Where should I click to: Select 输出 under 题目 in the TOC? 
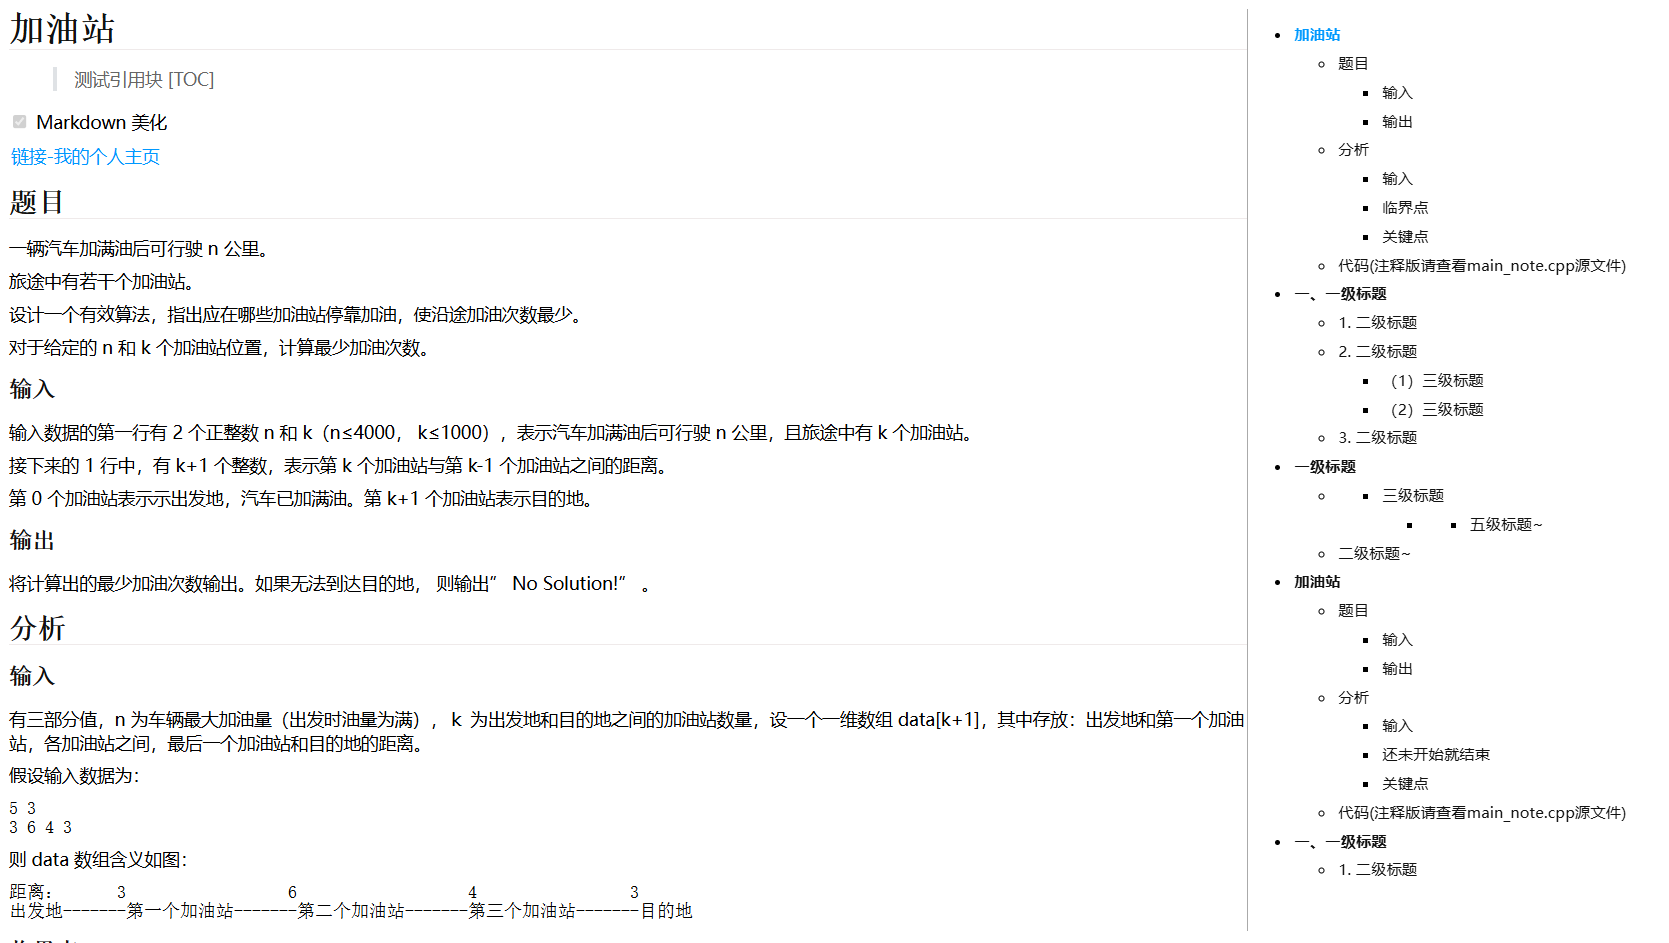1396,121
